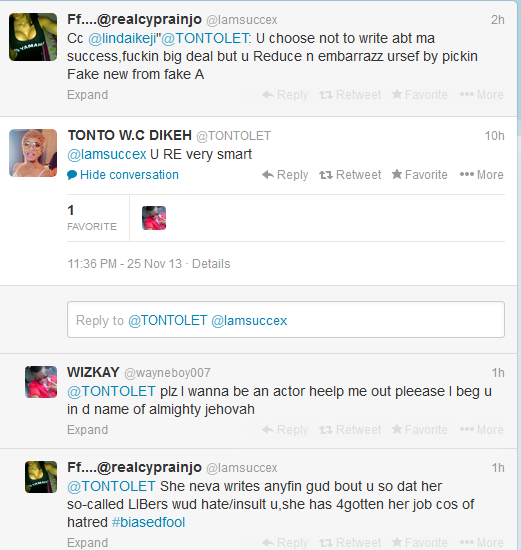
Task: Open More options on TONTOLET's tweet
Action: 482,175
